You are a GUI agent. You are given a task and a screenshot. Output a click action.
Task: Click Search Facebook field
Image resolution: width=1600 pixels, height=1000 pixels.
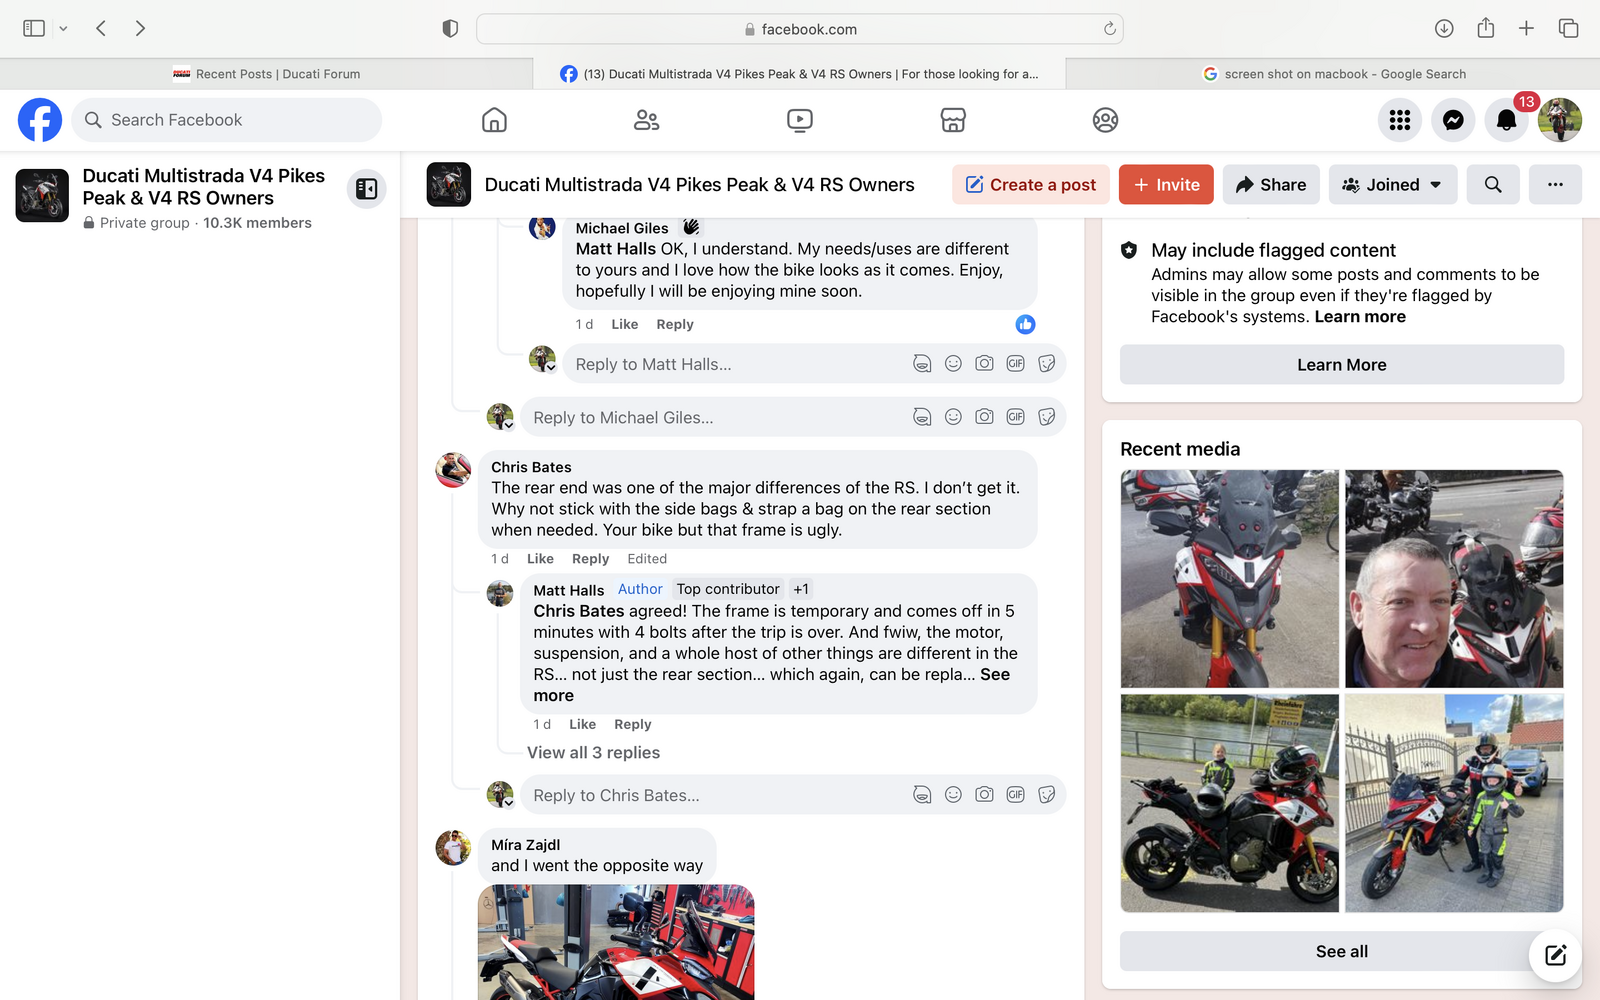pos(227,120)
